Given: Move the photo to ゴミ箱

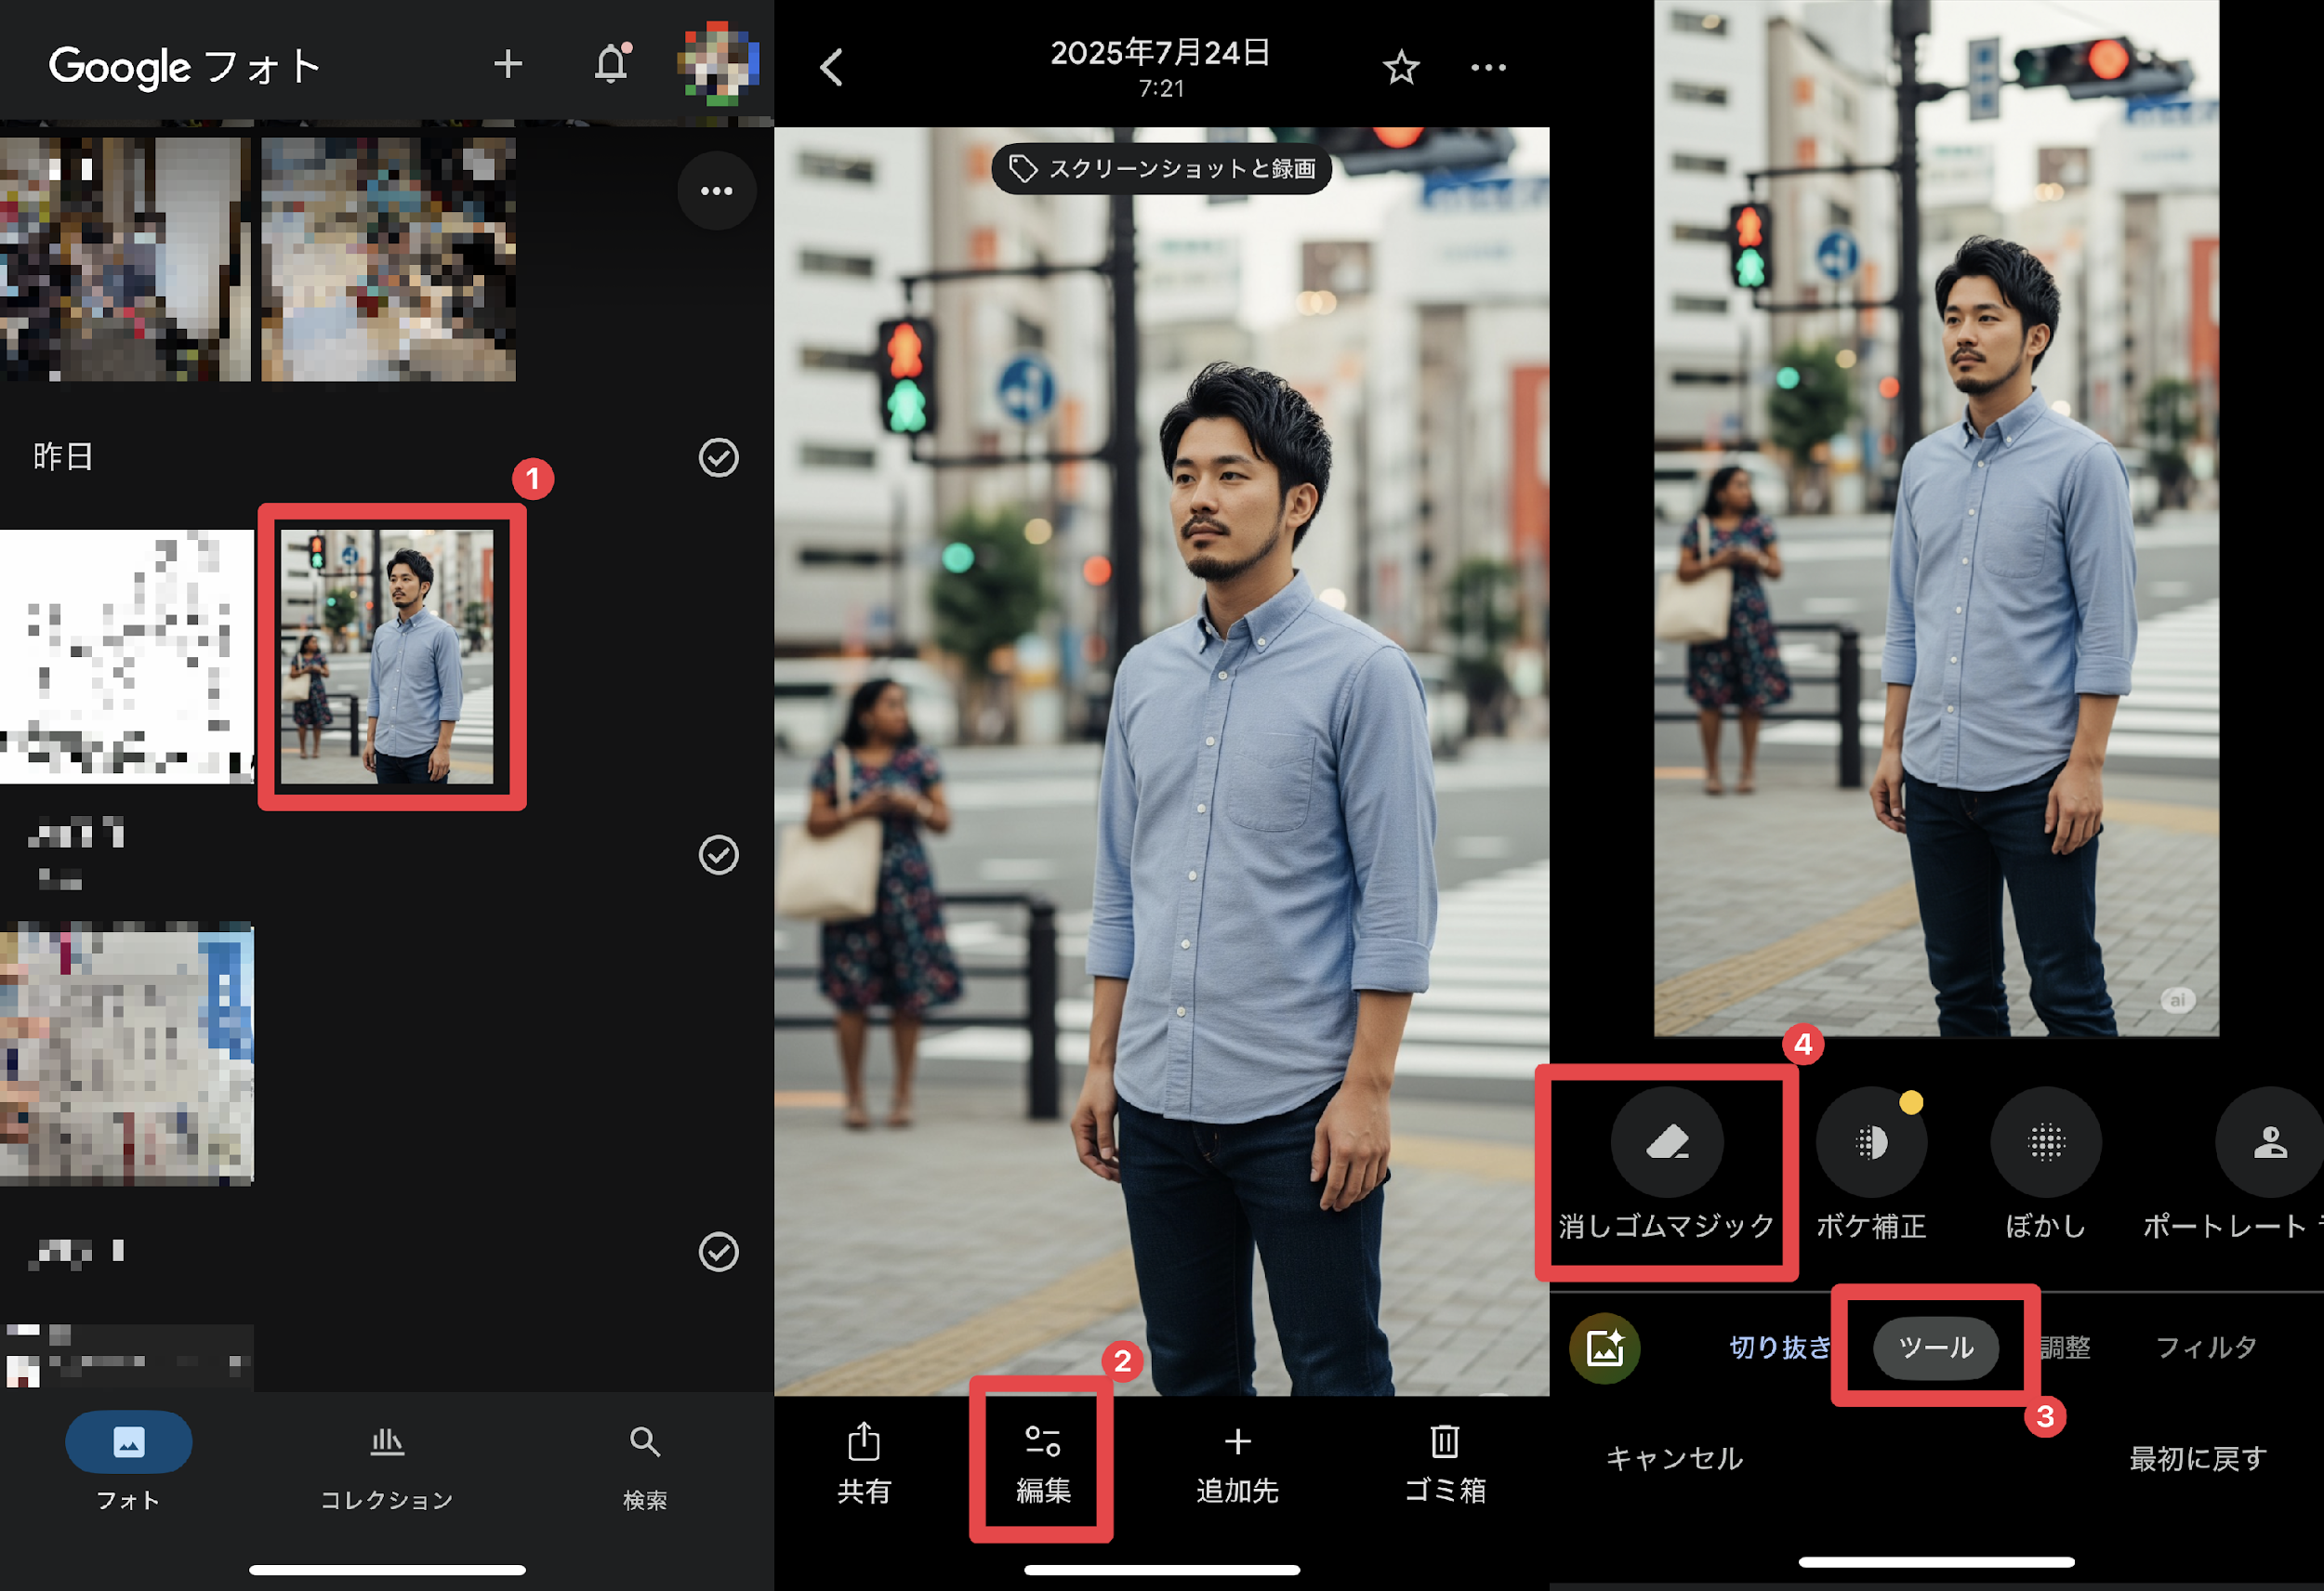Looking at the screenshot, I should 1445,1464.
